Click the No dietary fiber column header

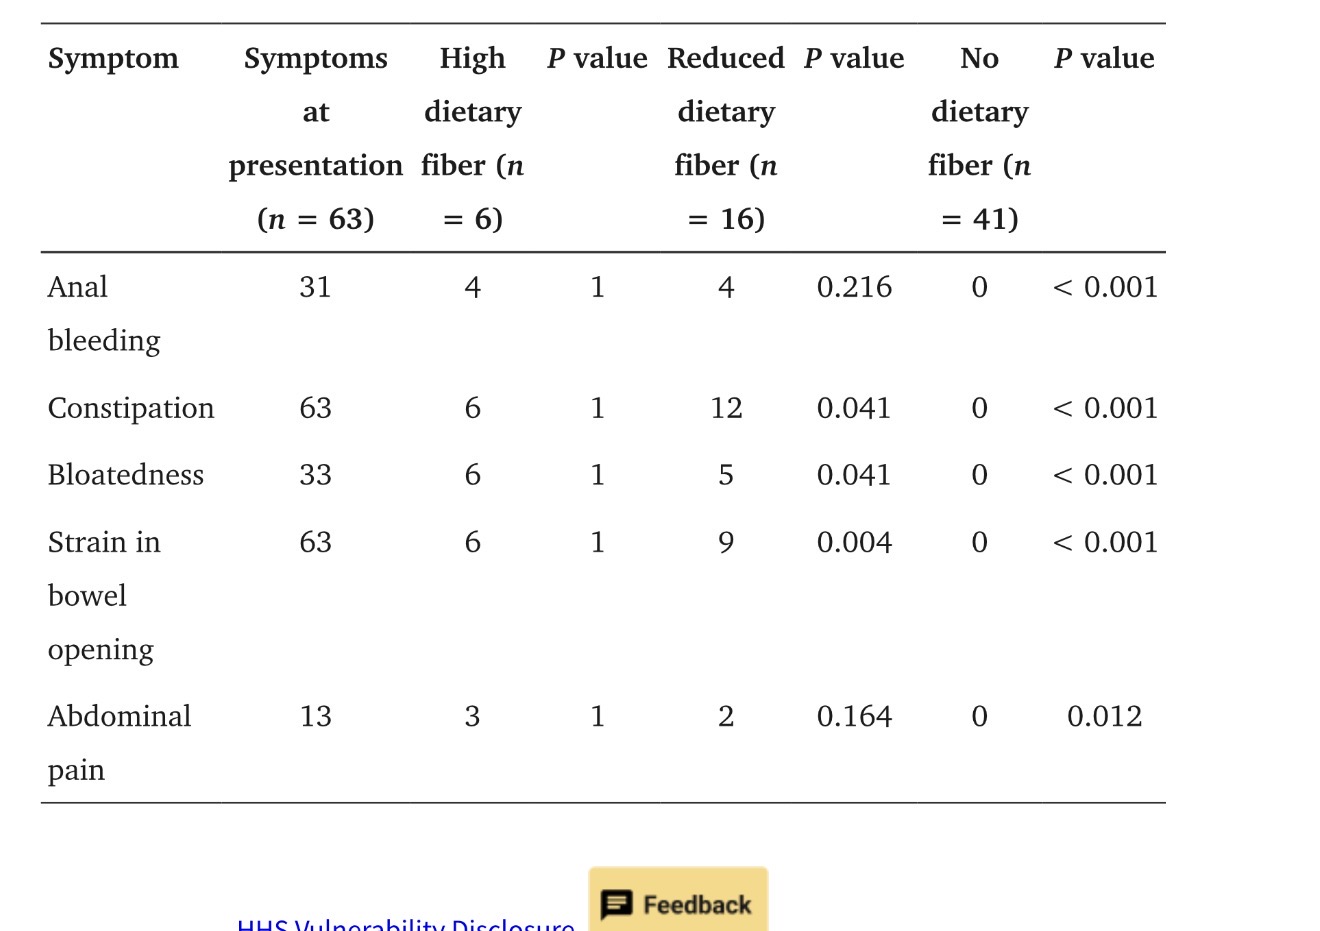(x=979, y=138)
